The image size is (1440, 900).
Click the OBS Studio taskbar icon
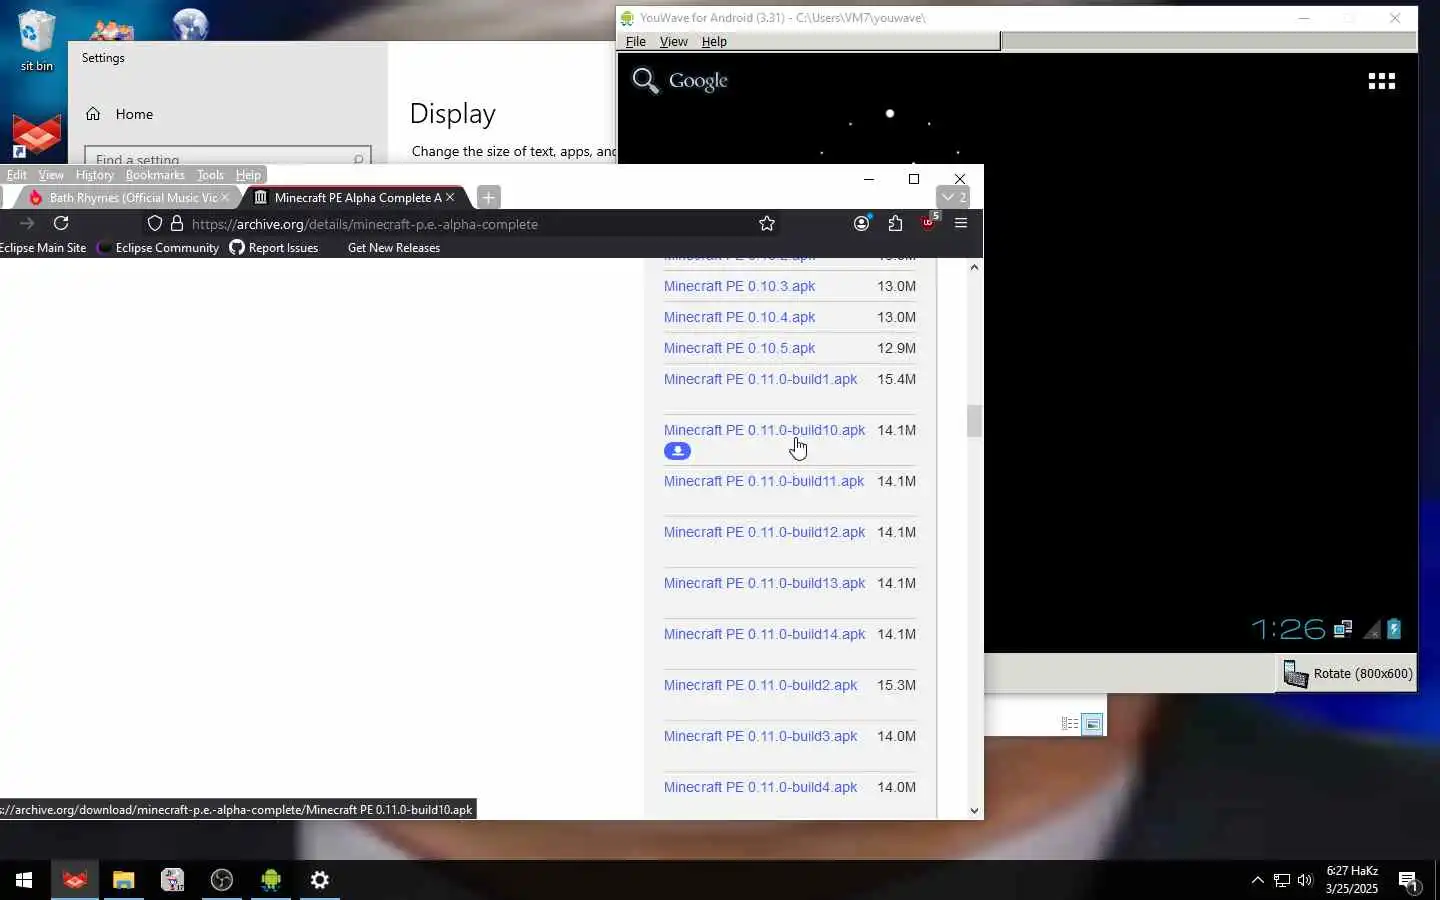(222, 880)
